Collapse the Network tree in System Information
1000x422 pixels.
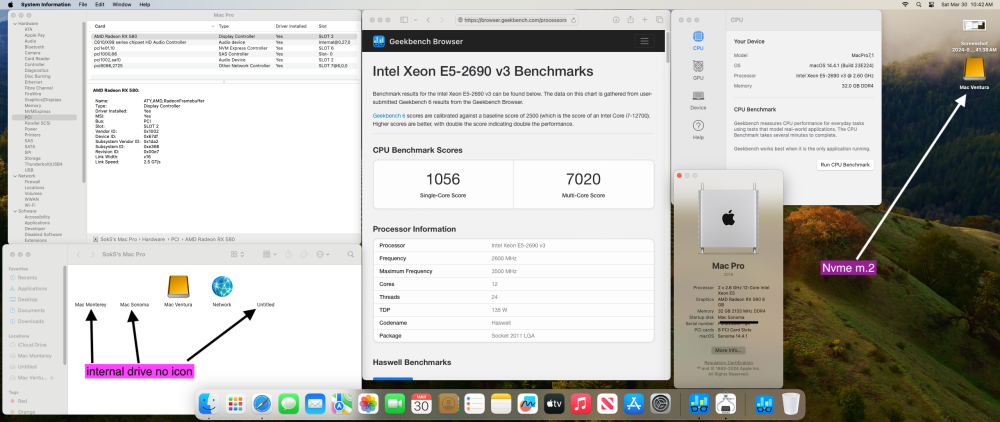(15, 175)
